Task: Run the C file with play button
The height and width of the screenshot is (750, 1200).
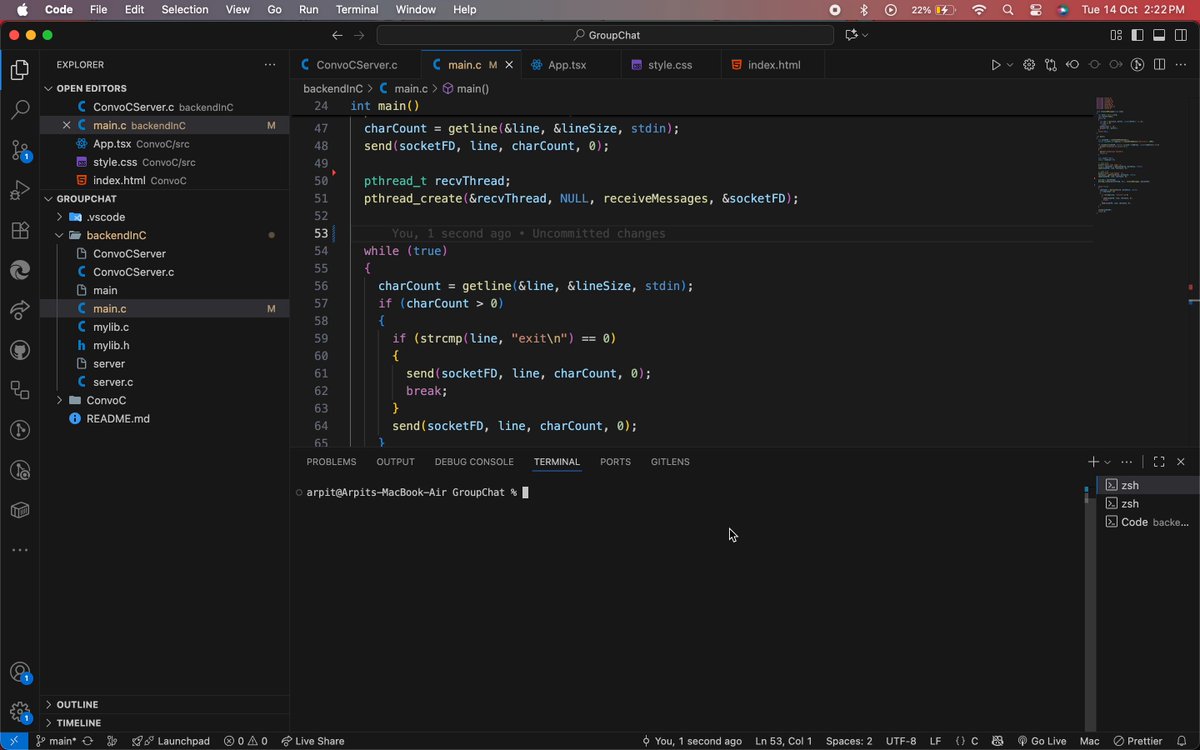Action: (995, 65)
